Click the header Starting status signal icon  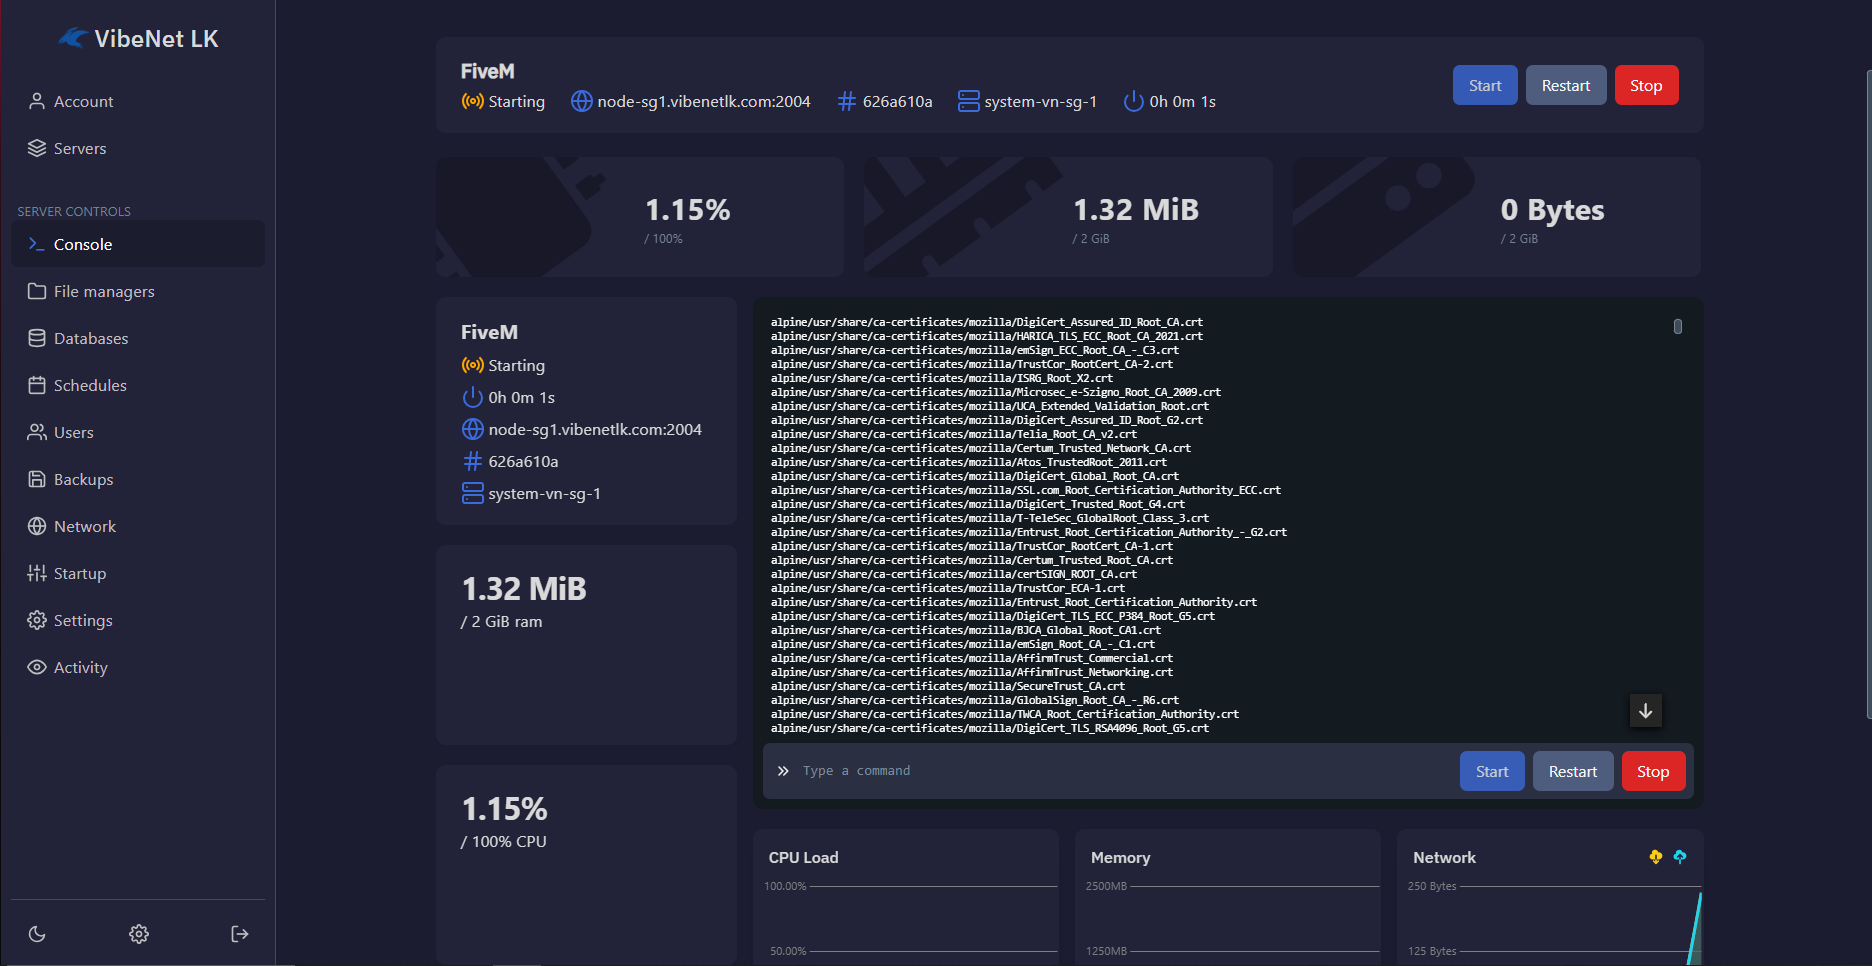pos(472,101)
